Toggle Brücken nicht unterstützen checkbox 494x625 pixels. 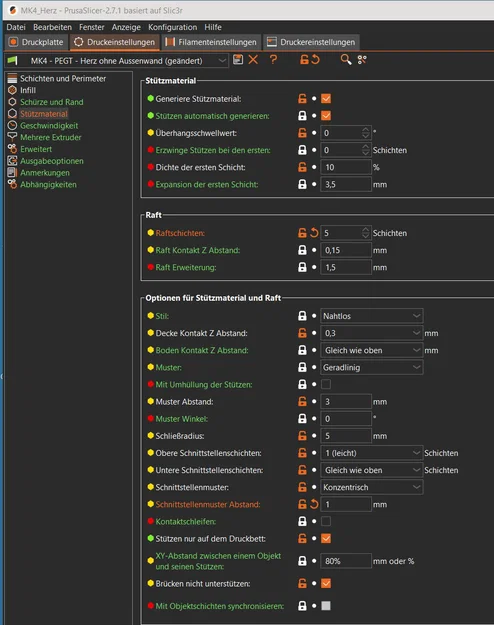click(x=326, y=583)
